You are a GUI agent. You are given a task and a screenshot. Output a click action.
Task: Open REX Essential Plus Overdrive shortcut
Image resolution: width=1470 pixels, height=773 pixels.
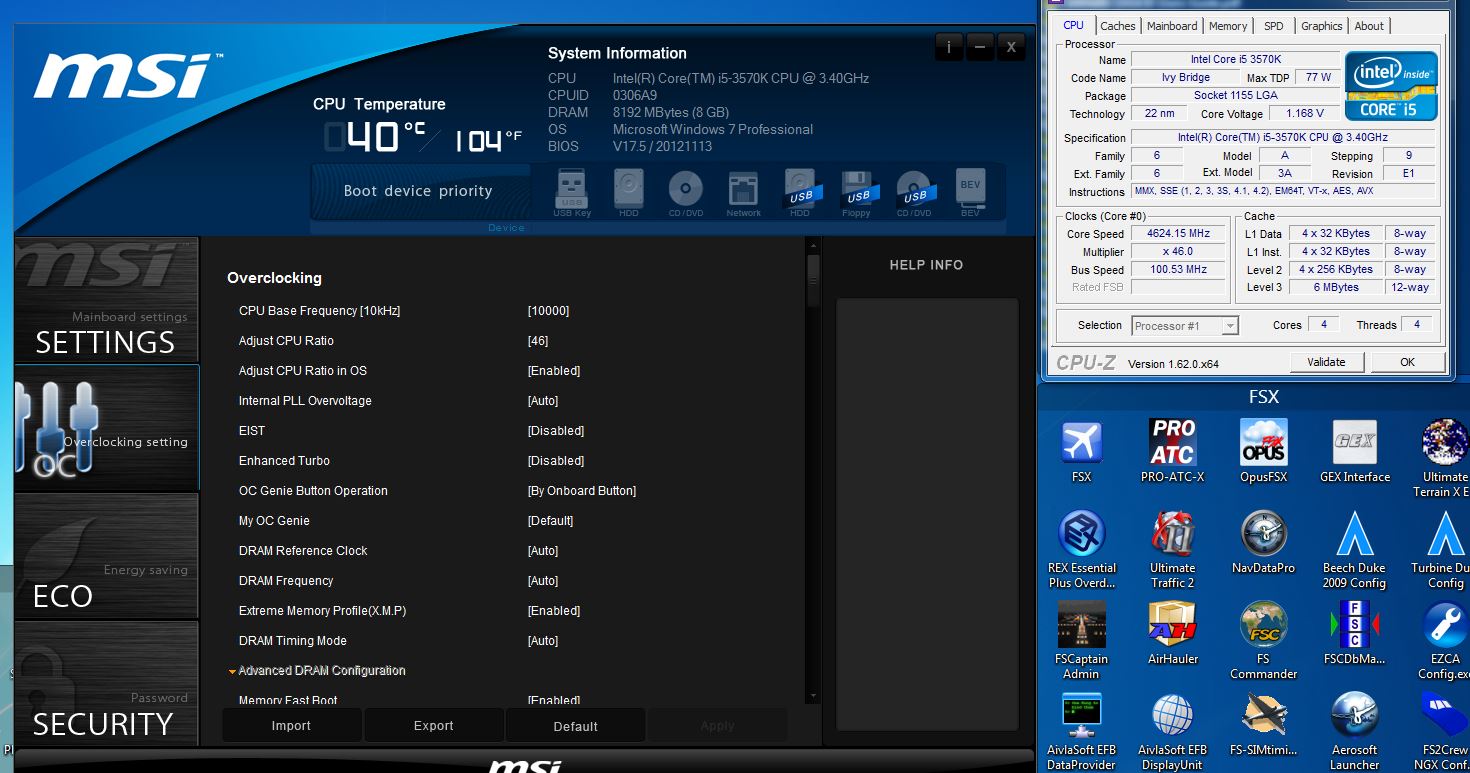[1081, 550]
